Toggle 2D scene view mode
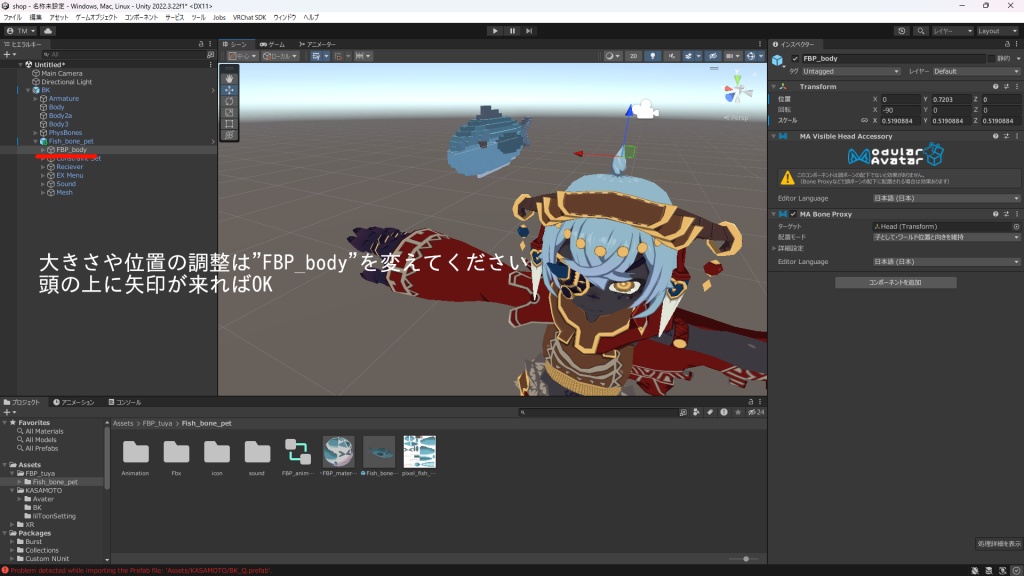Viewport: 1024px width, 576px height. 633,56
